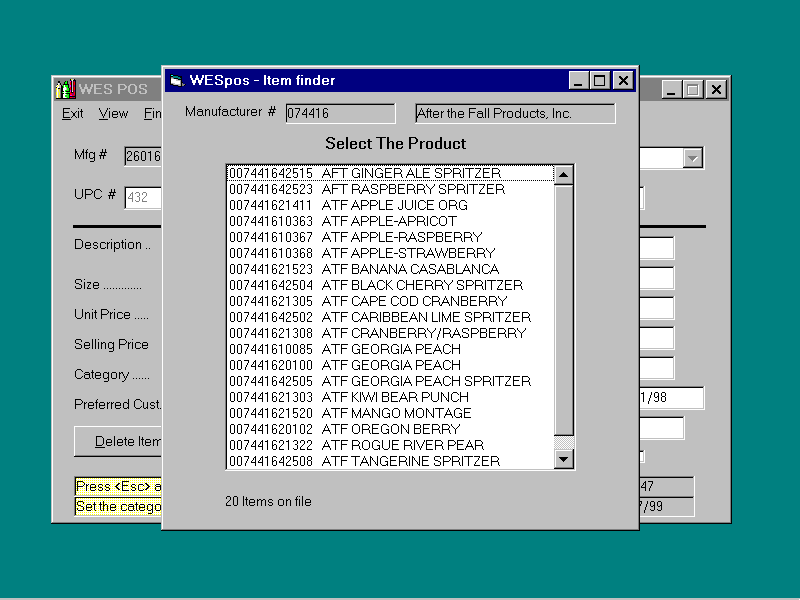Image resolution: width=800 pixels, height=600 pixels.
Task: Click the date field ending in 1/98
Action: click(x=671, y=397)
